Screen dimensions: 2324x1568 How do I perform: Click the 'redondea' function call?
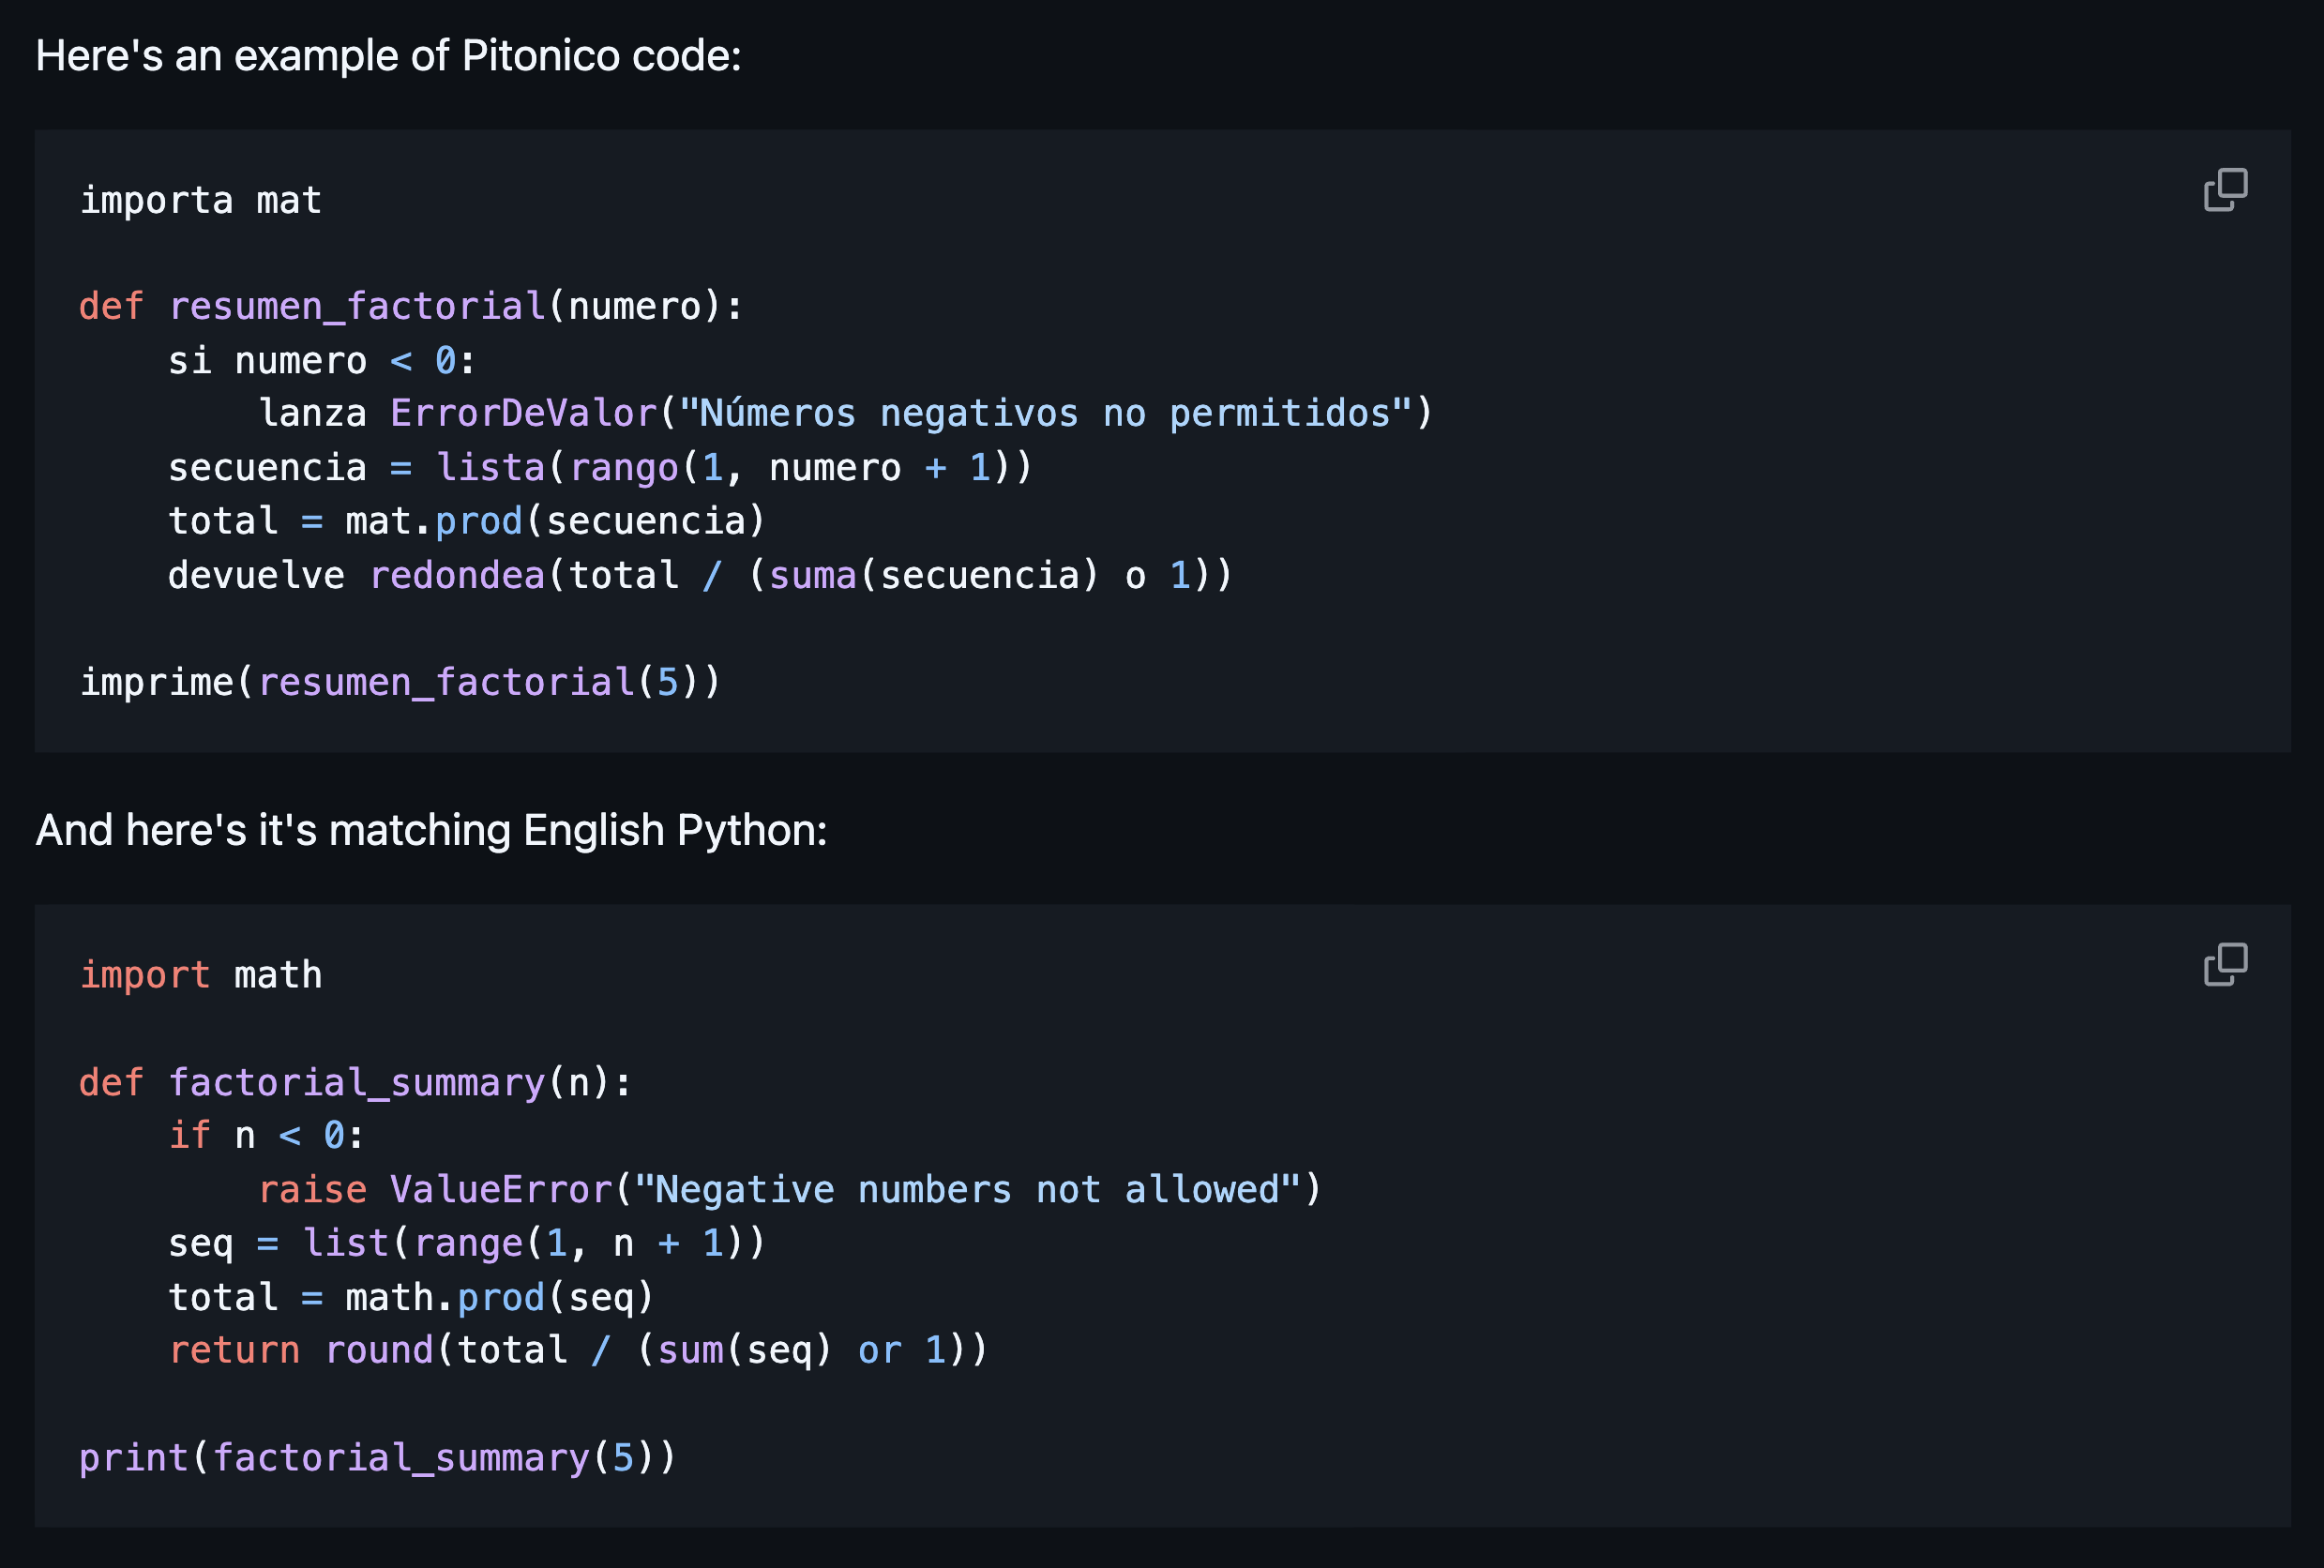[457, 575]
